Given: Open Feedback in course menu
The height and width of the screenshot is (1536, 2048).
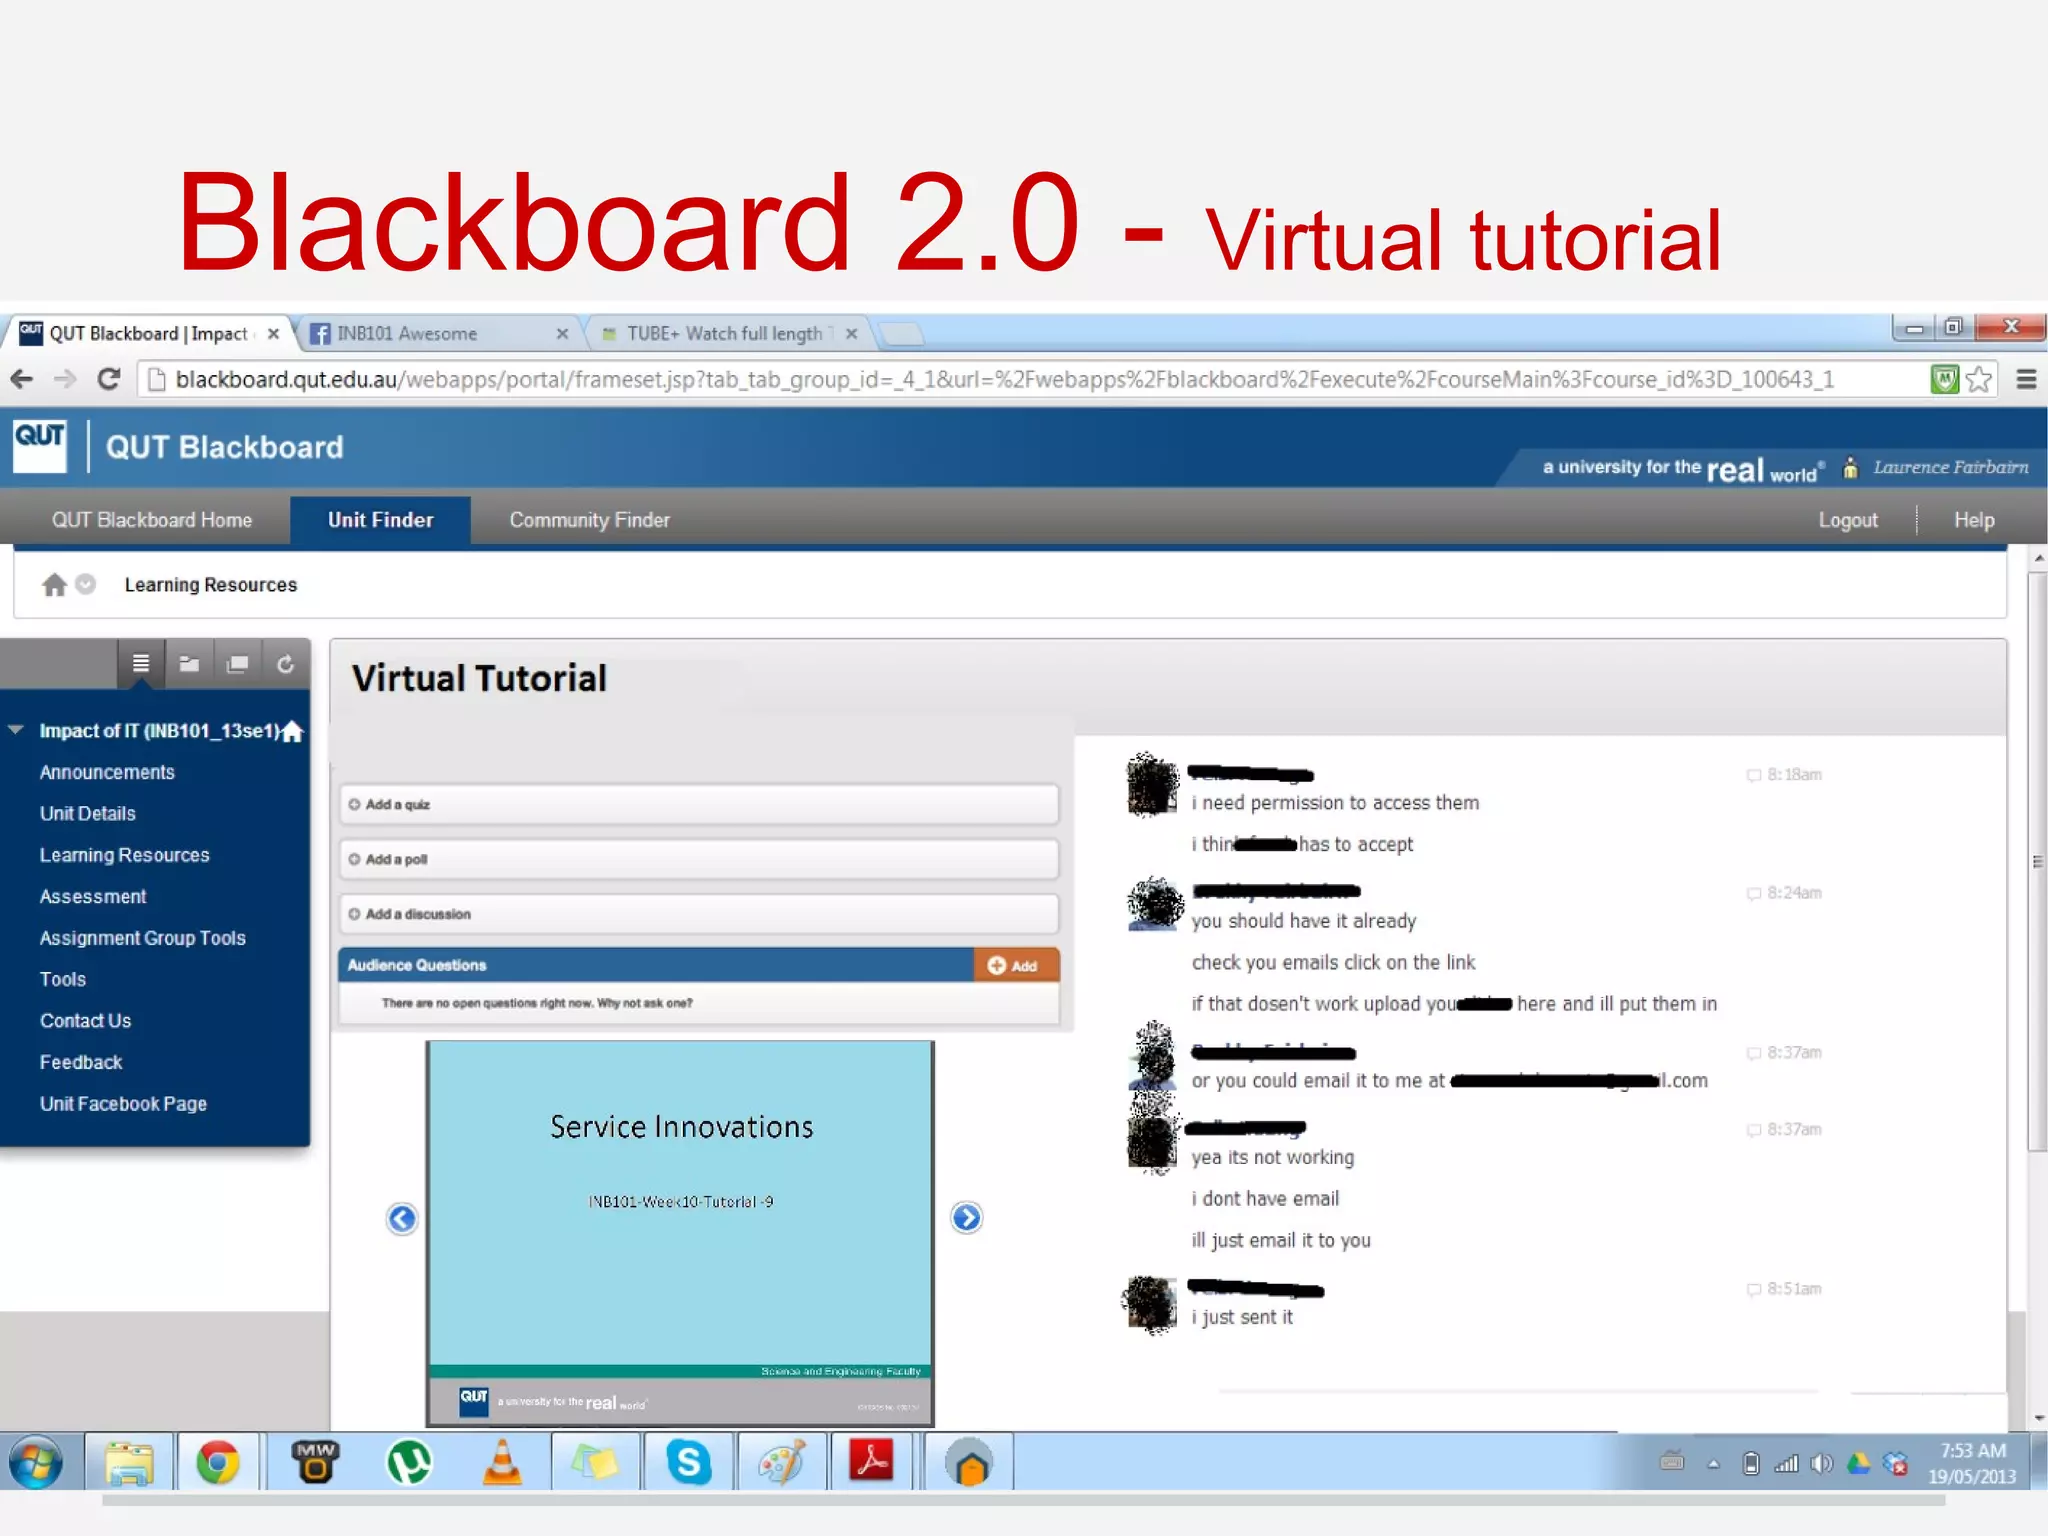Looking at the screenshot, I should point(80,1062).
